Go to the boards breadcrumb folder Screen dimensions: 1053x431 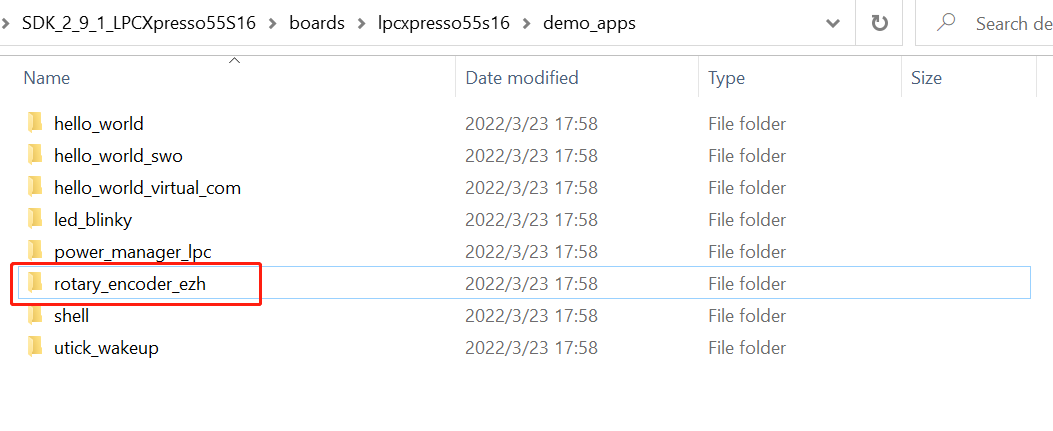click(x=317, y=23)
